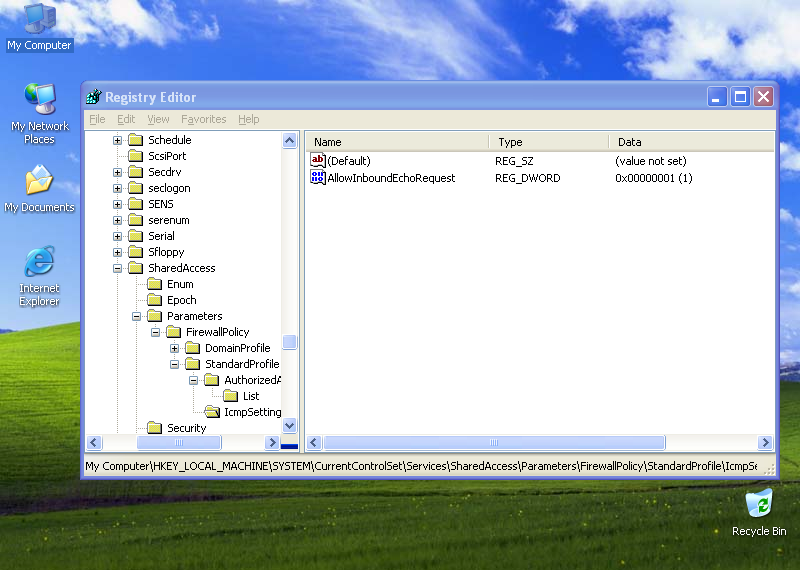Click tree pane scroll right arrow
The image size is (800, 570).
272,442
